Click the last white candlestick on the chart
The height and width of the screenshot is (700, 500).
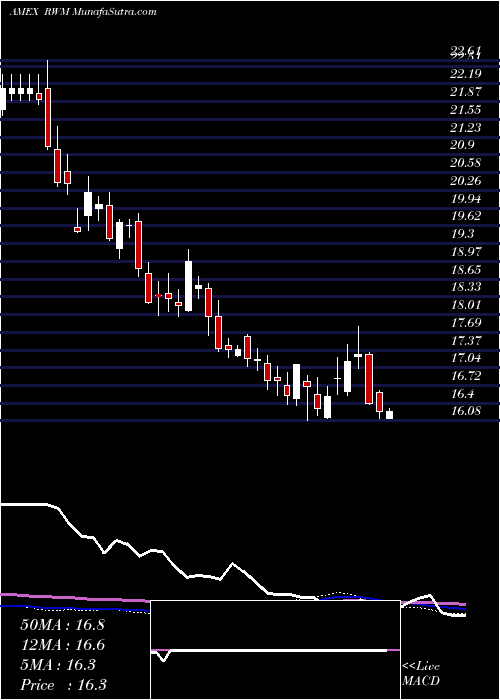pos(390,414)
